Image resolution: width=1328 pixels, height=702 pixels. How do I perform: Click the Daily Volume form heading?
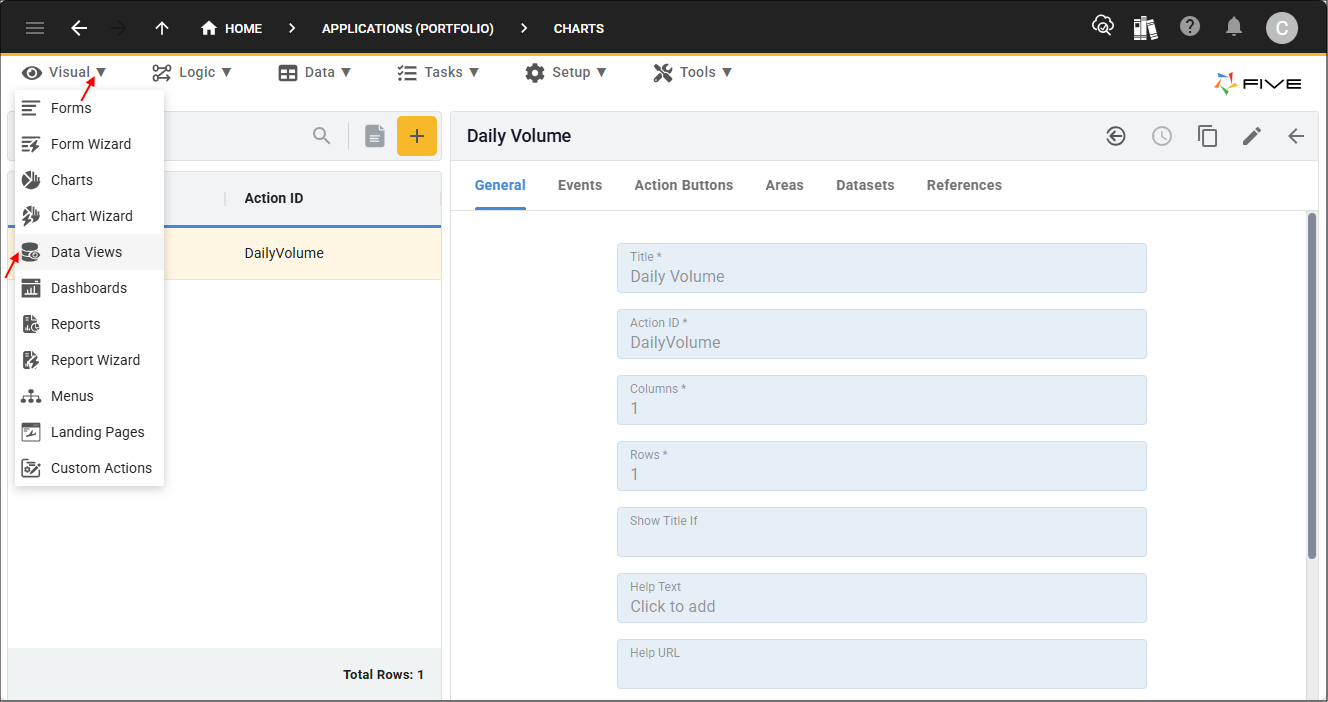519,136
